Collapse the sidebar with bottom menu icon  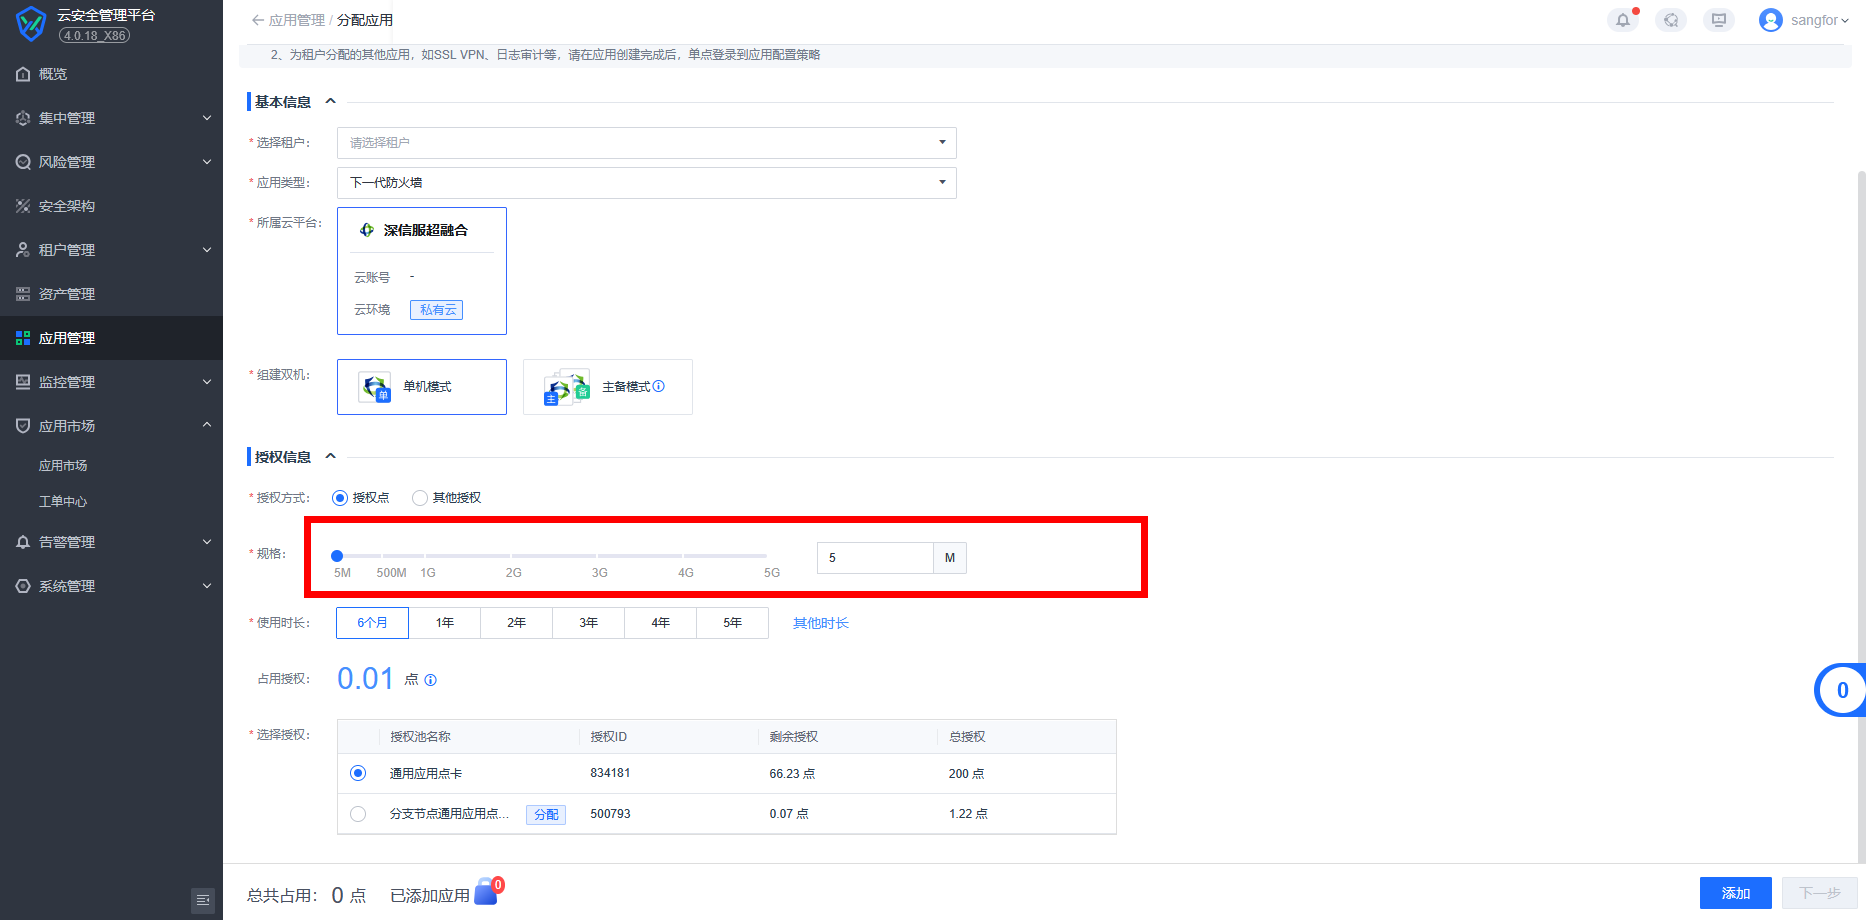(x=203, y=900)
